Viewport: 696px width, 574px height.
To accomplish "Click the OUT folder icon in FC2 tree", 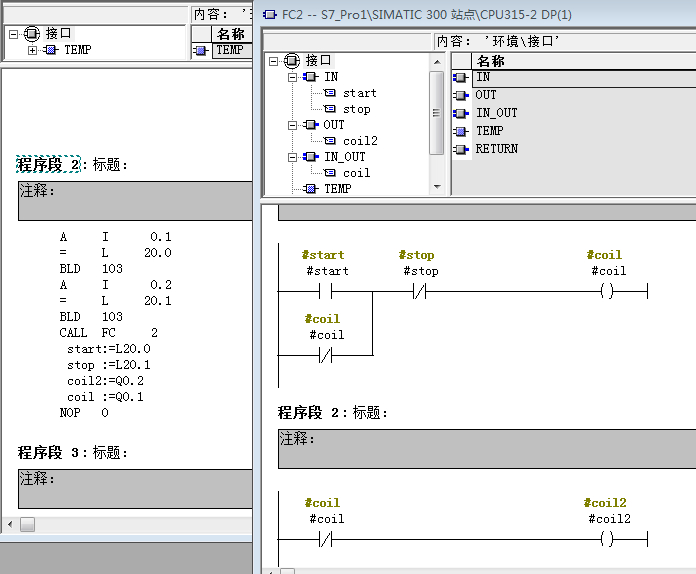I will click(311, 125).
